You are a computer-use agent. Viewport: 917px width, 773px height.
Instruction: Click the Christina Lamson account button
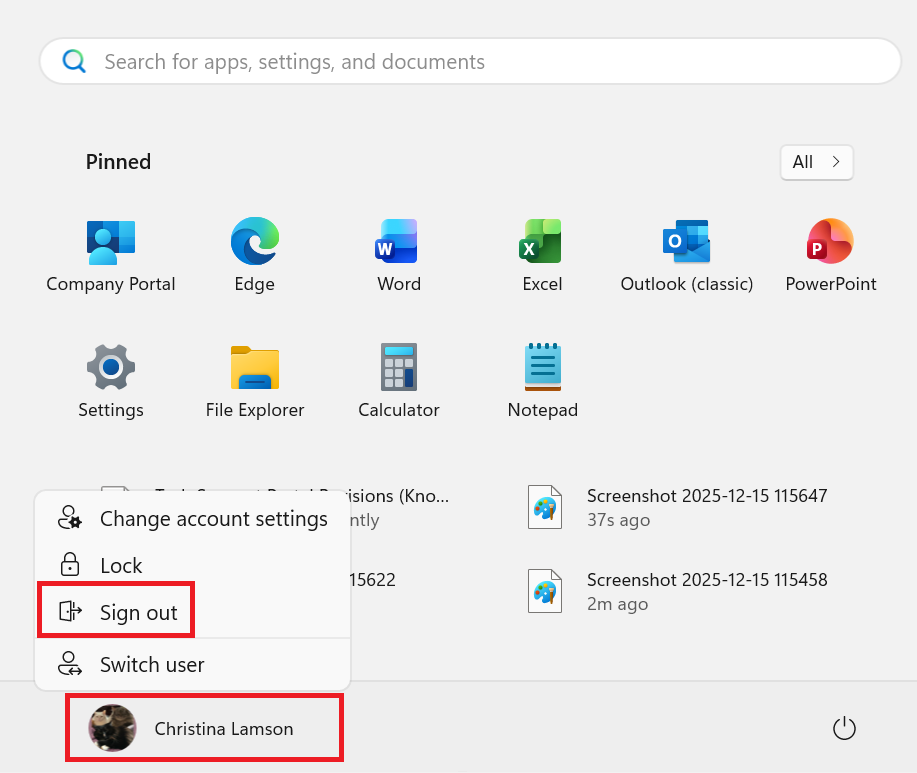click(x=204, y=728)
